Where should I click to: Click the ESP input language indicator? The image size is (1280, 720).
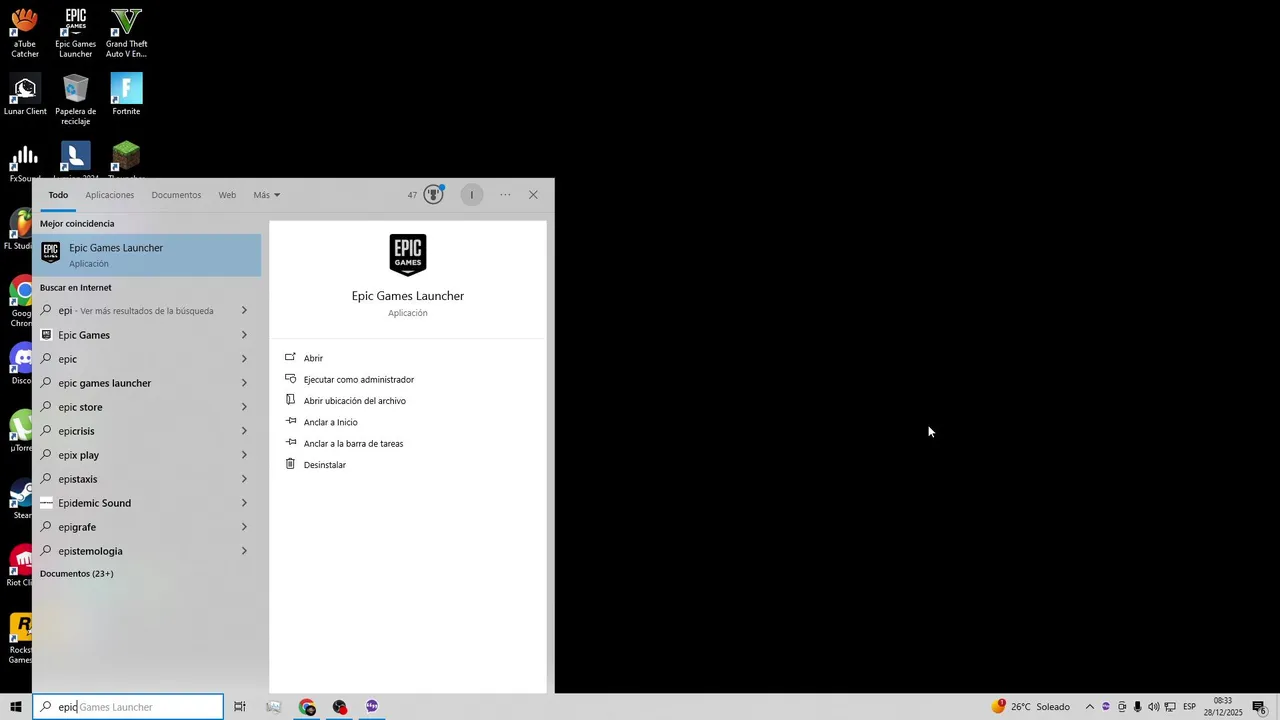pyautogui.click(x=1189, y=707)
